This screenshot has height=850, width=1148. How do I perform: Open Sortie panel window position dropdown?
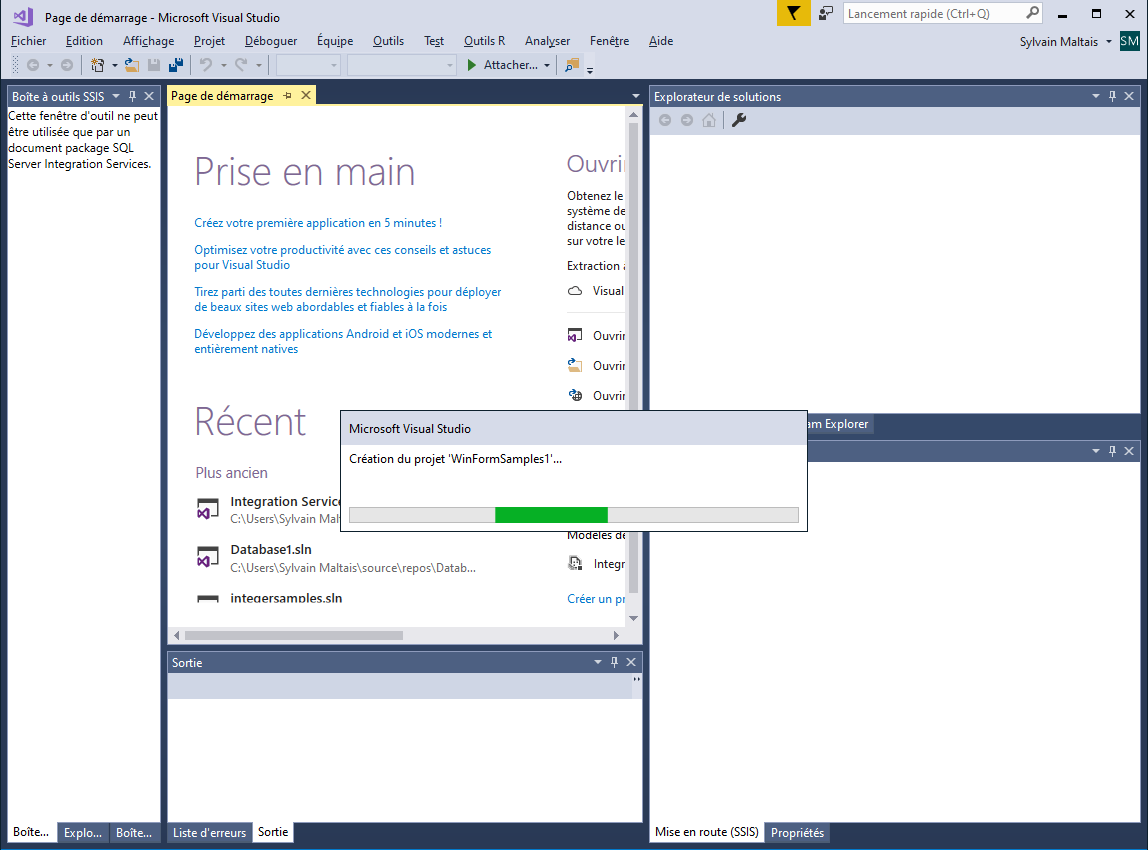point(598,662)
